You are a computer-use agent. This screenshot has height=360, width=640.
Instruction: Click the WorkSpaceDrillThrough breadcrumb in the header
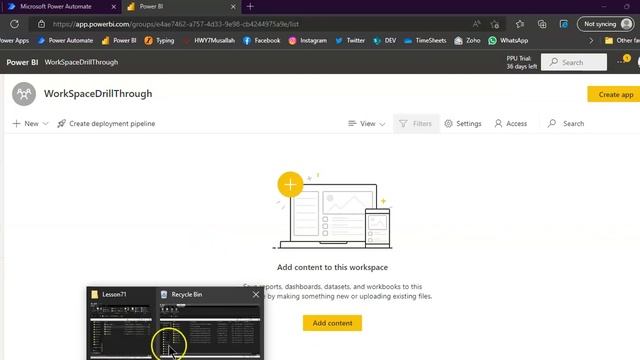click(81, 62)
